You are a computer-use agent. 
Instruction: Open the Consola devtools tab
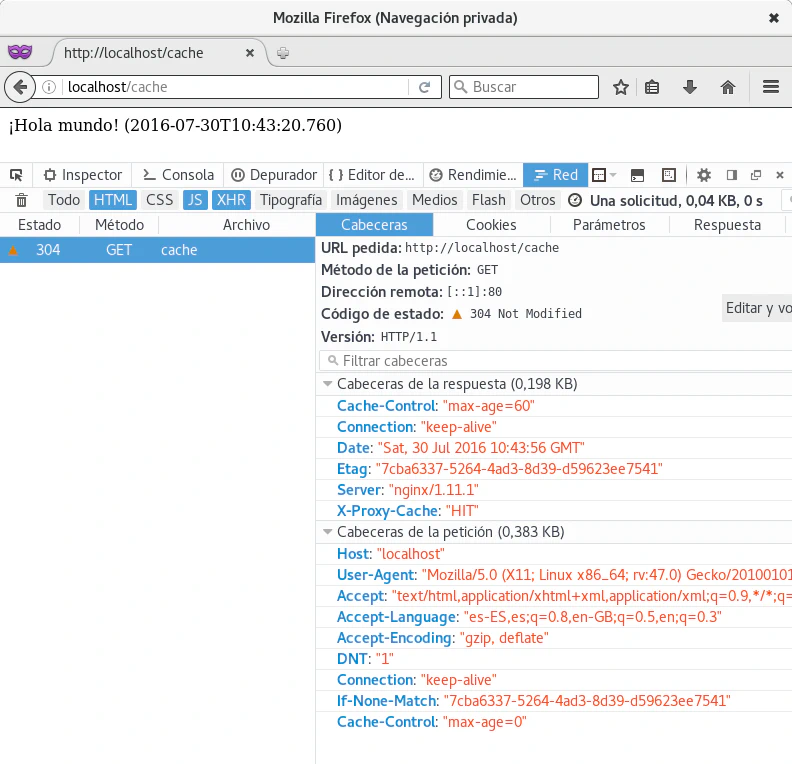click(178, 175)
